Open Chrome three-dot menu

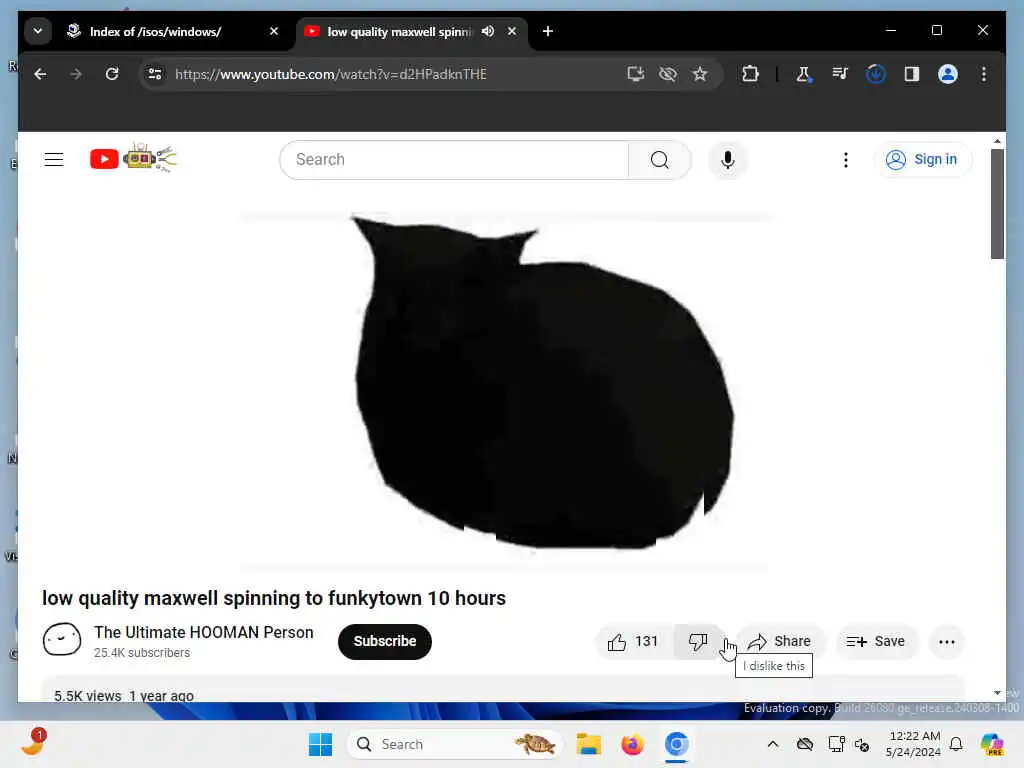(984, 74)
